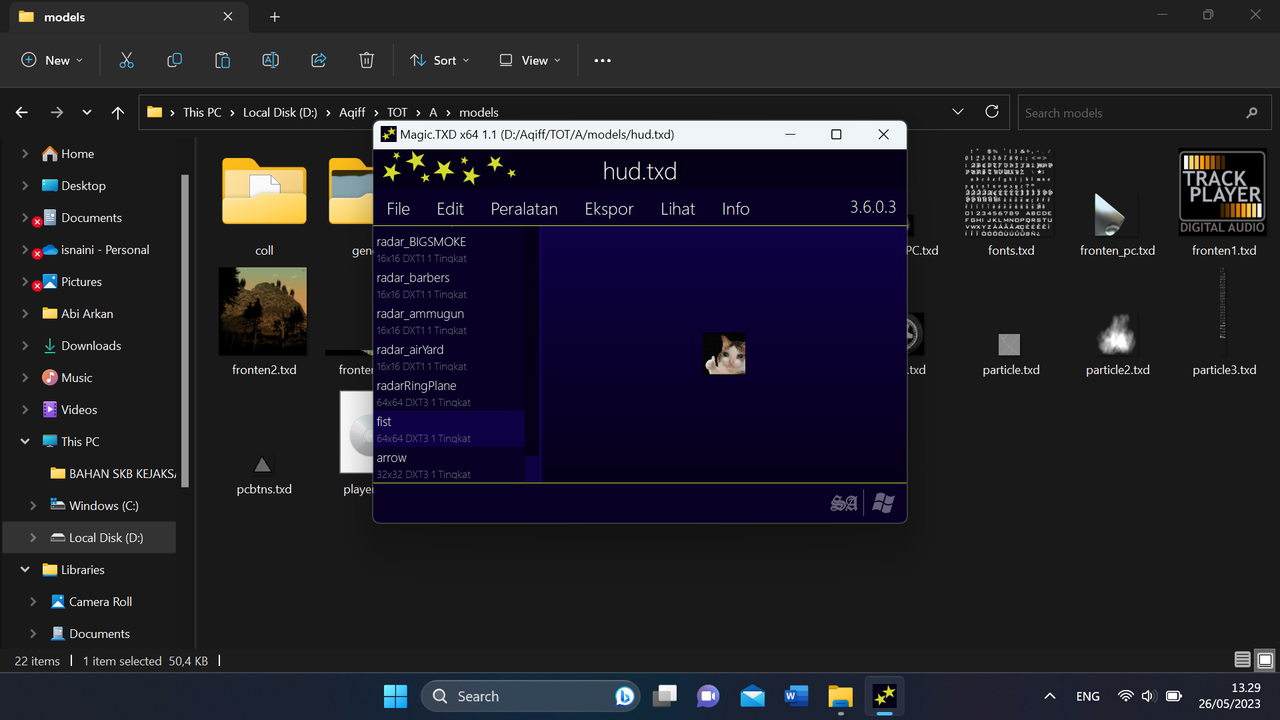This screenshot has width=1280, height=720.
Task: Collapse the Libraries node
Action: (25, 570)
